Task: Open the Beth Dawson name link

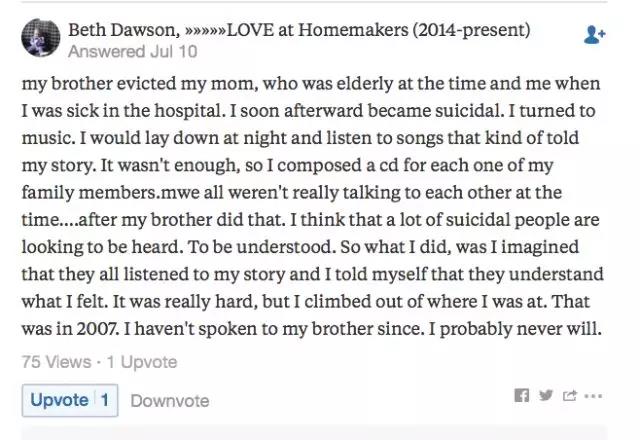Action: pos(124,30)
